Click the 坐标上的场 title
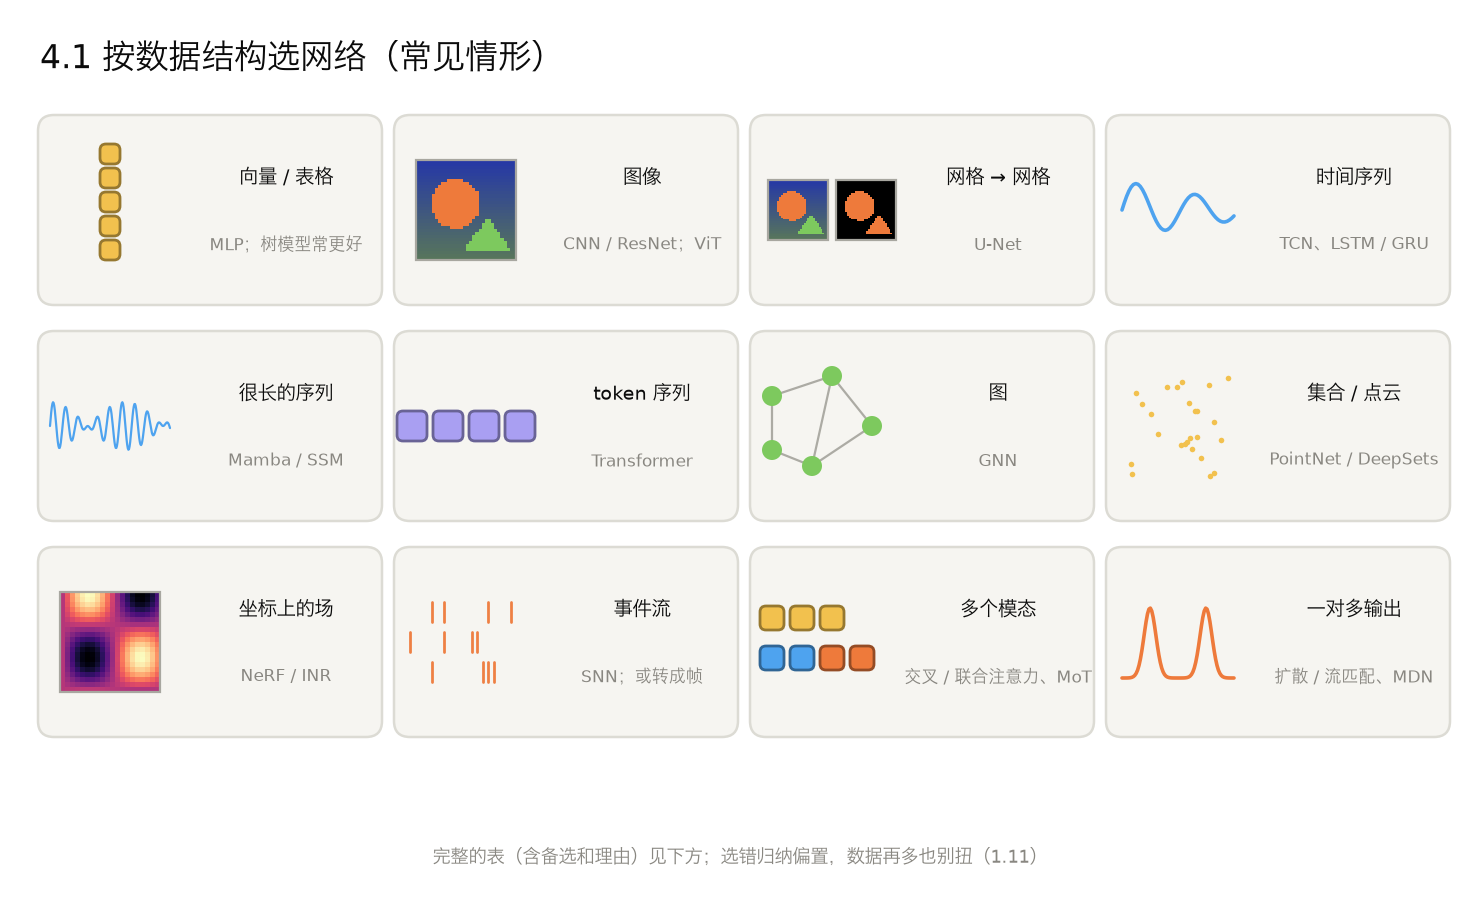Screen dimensions: 1480x900 coord(286,609)
